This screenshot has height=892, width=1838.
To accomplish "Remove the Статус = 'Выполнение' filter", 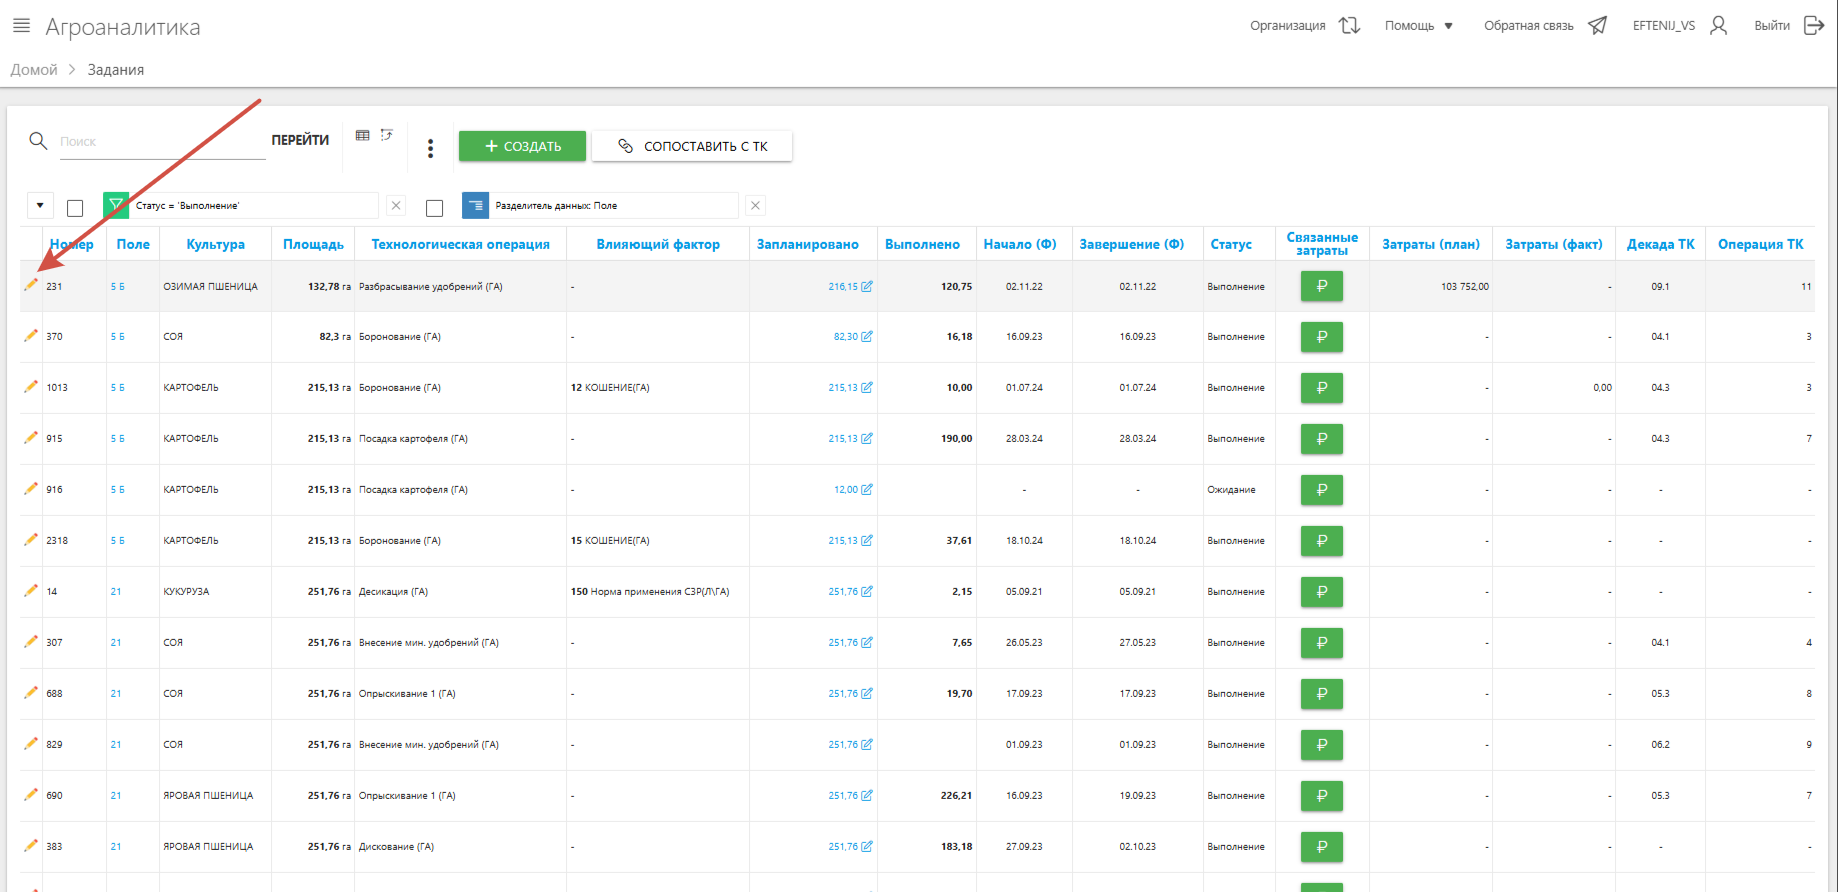I will tap(396, 205).
